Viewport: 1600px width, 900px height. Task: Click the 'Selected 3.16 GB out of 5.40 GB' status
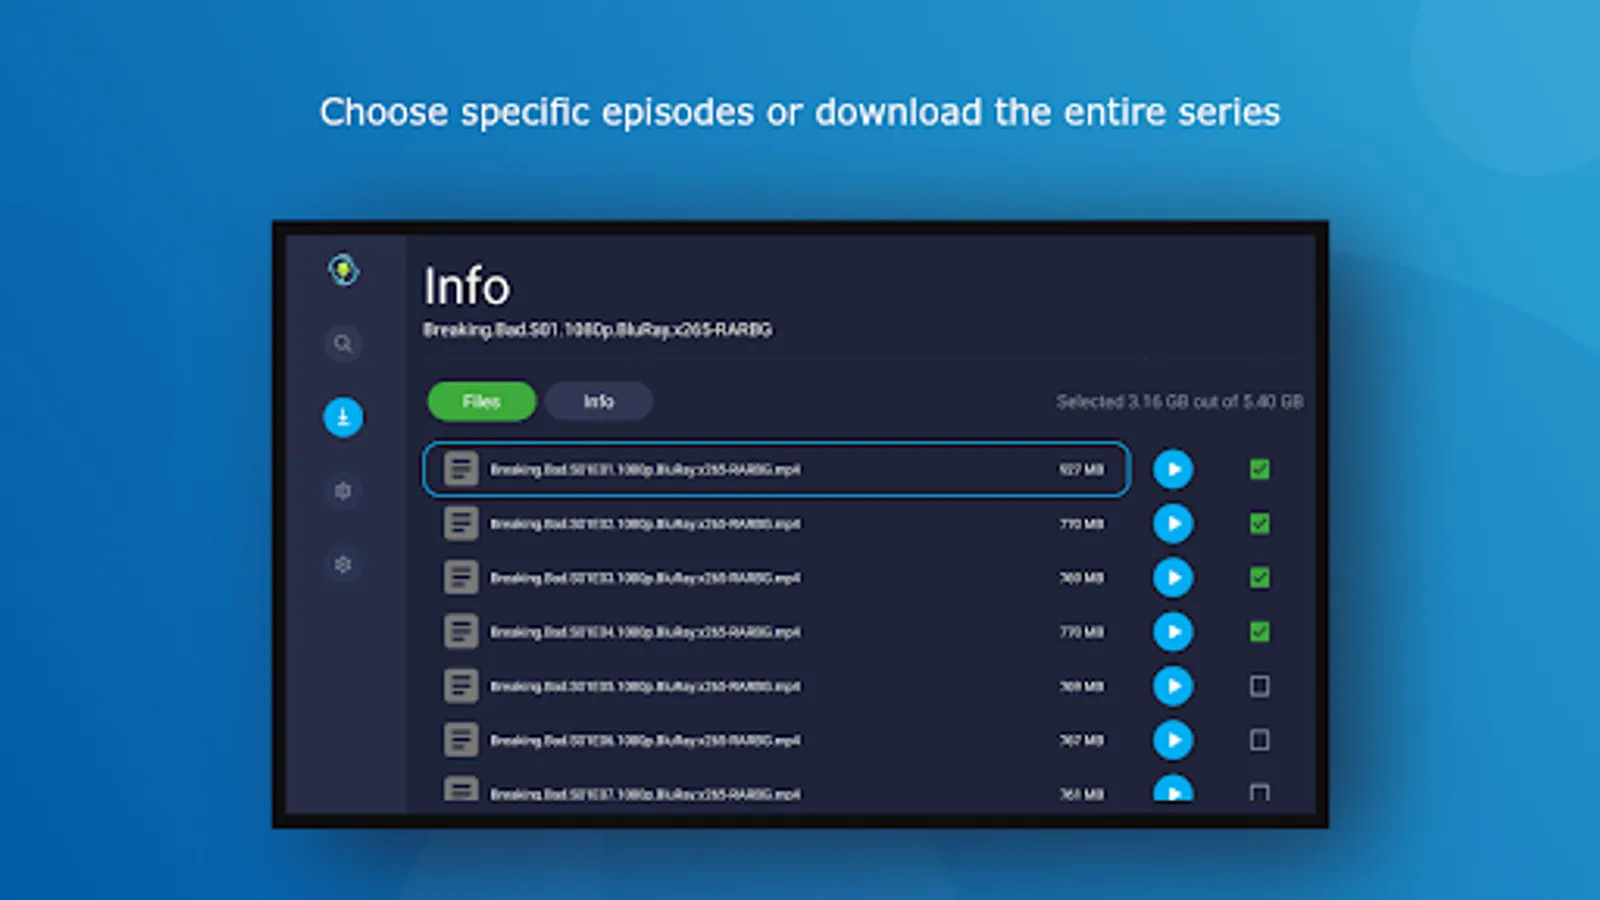pyautogui.click(x=1180, y=401)
